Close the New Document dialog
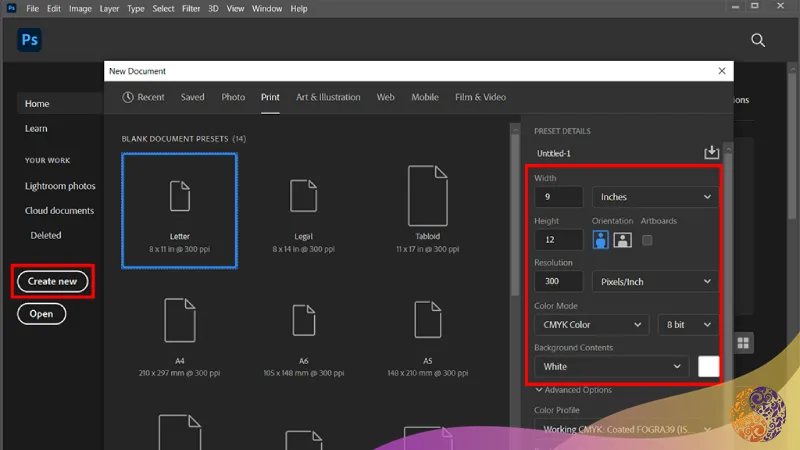The width and height of the screenshot is (800, 450). coord(721,71)
